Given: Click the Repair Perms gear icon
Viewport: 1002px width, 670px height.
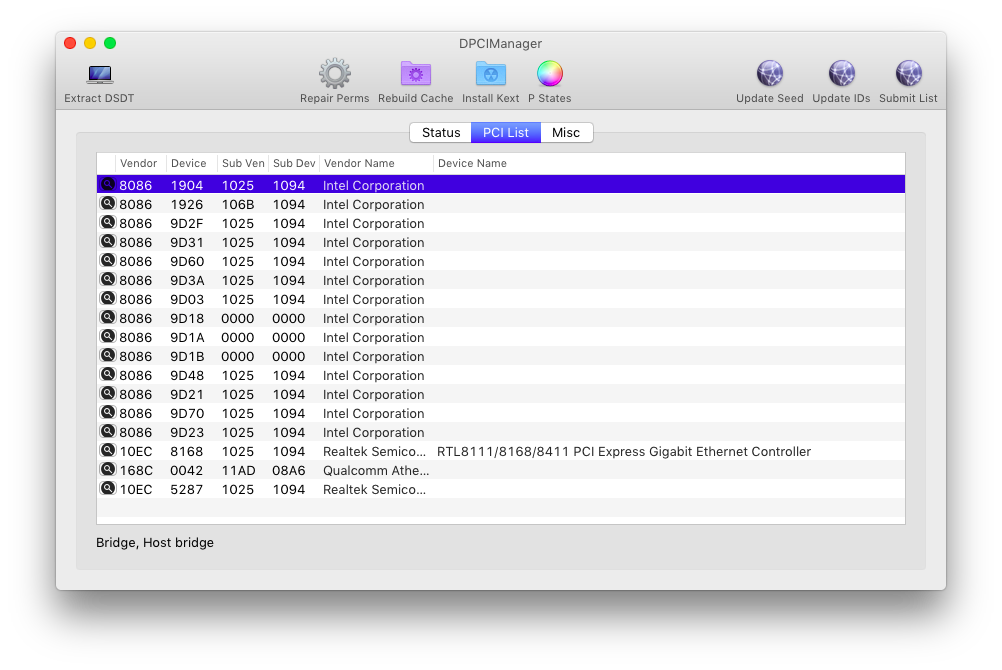Looking at the screenshot, I should tap(334, 74).
